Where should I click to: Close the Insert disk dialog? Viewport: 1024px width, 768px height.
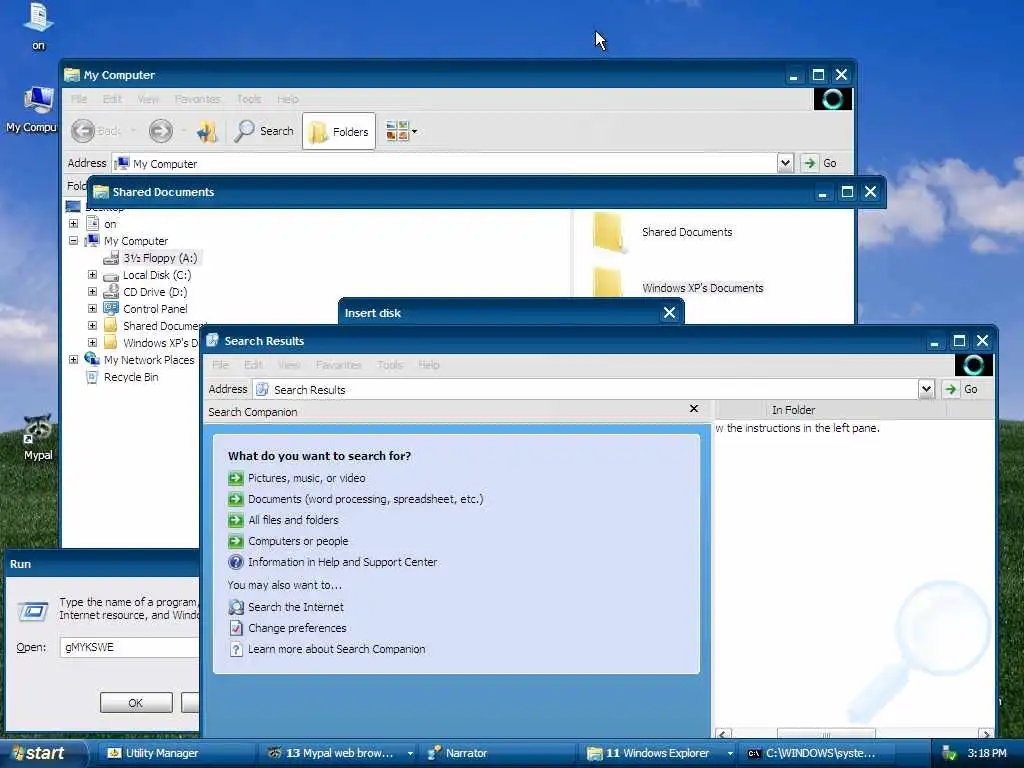click(x=669, y=313)
